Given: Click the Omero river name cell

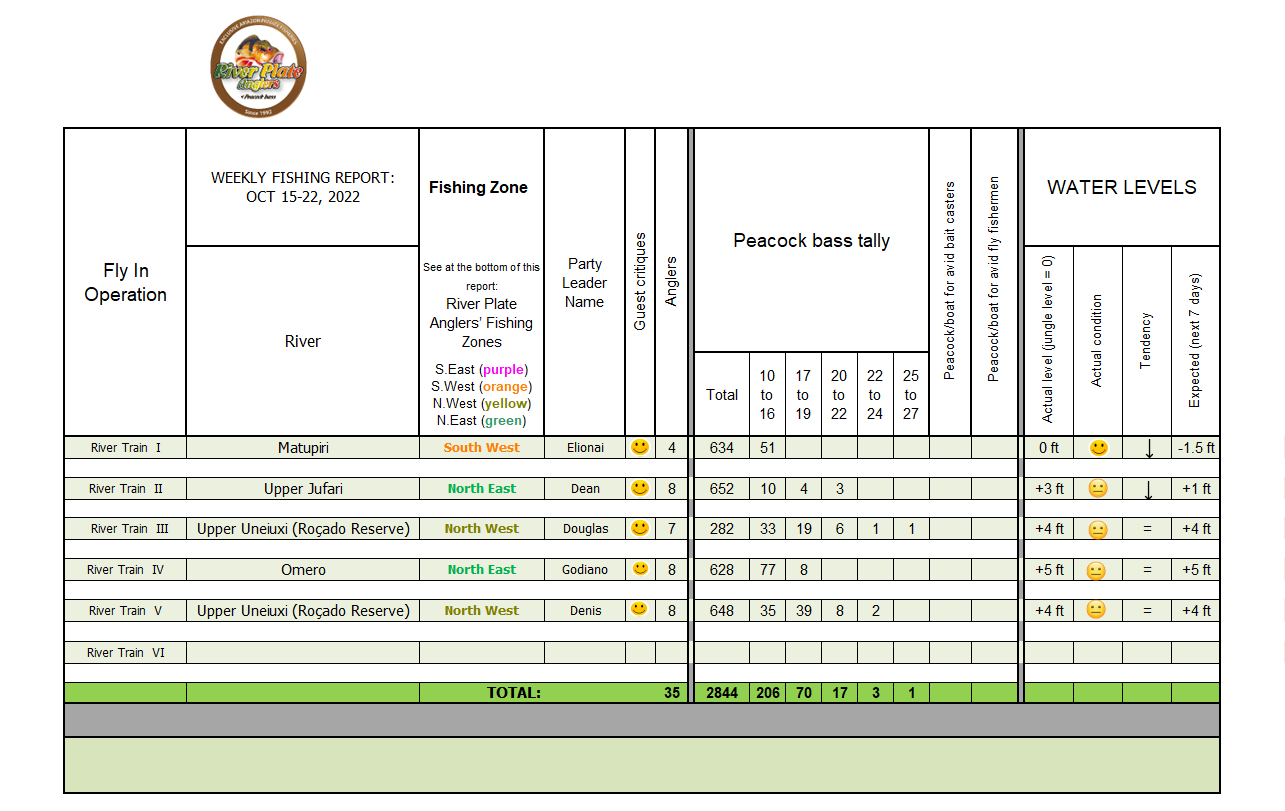Looking at the screenshot, I should 303,570.
